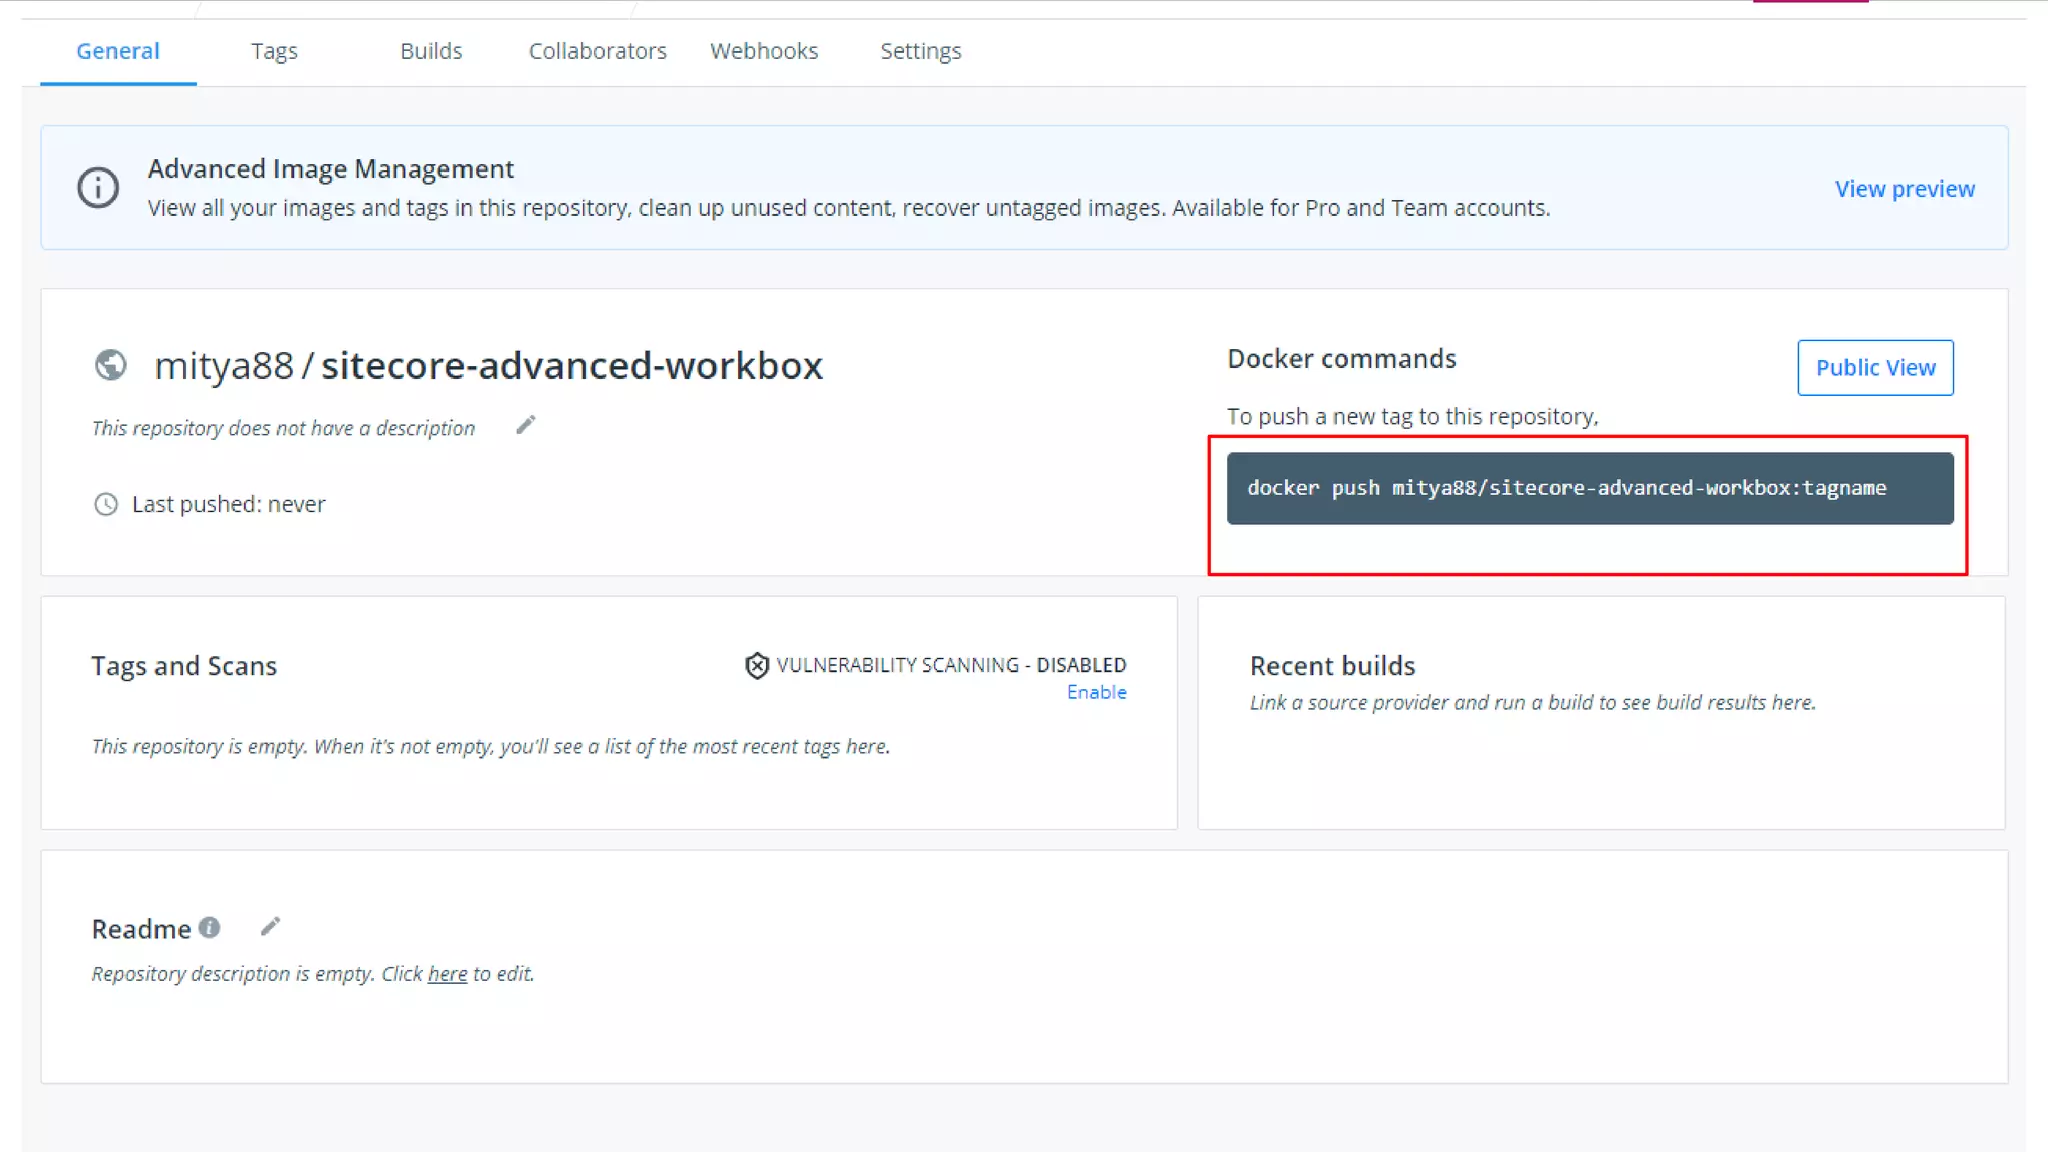This screenshot has width=2048, height=1152.
Task: Switch to the Tags tab
Action: (274, 51)
